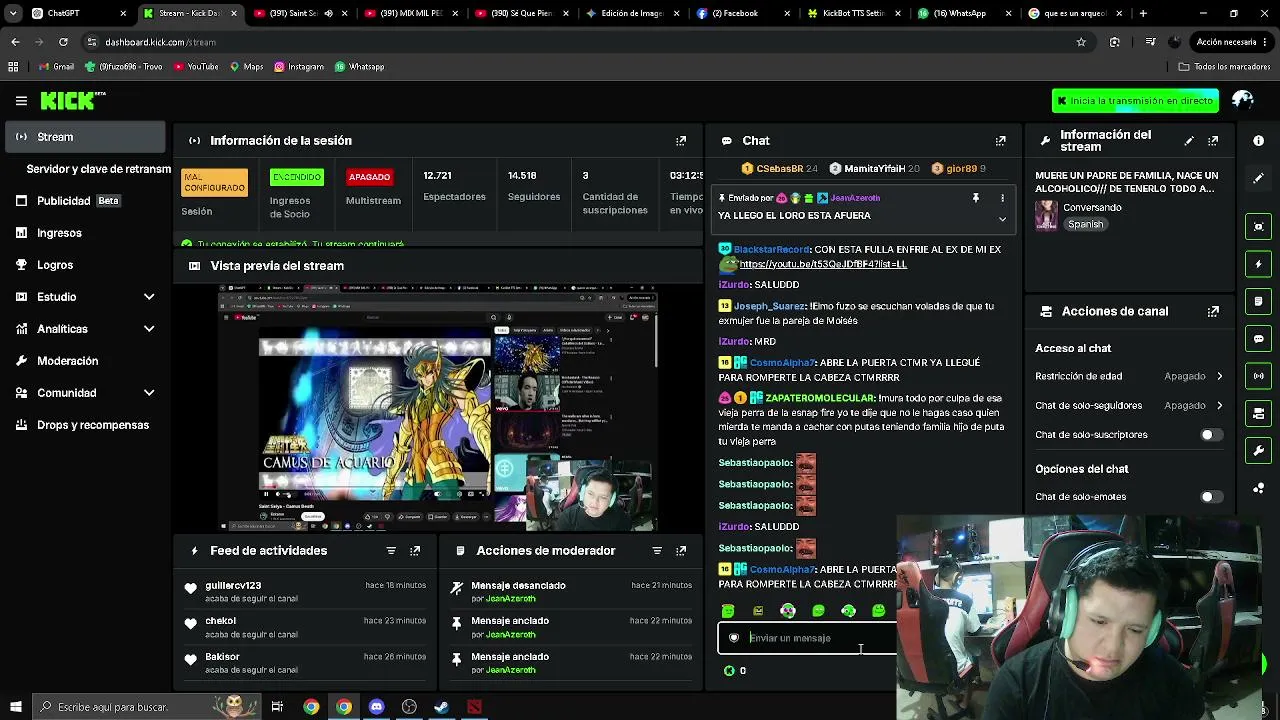Open the profile avatar menu
The height and width of the screenshot is (720, 1280).
click(x=1243, y=100)
